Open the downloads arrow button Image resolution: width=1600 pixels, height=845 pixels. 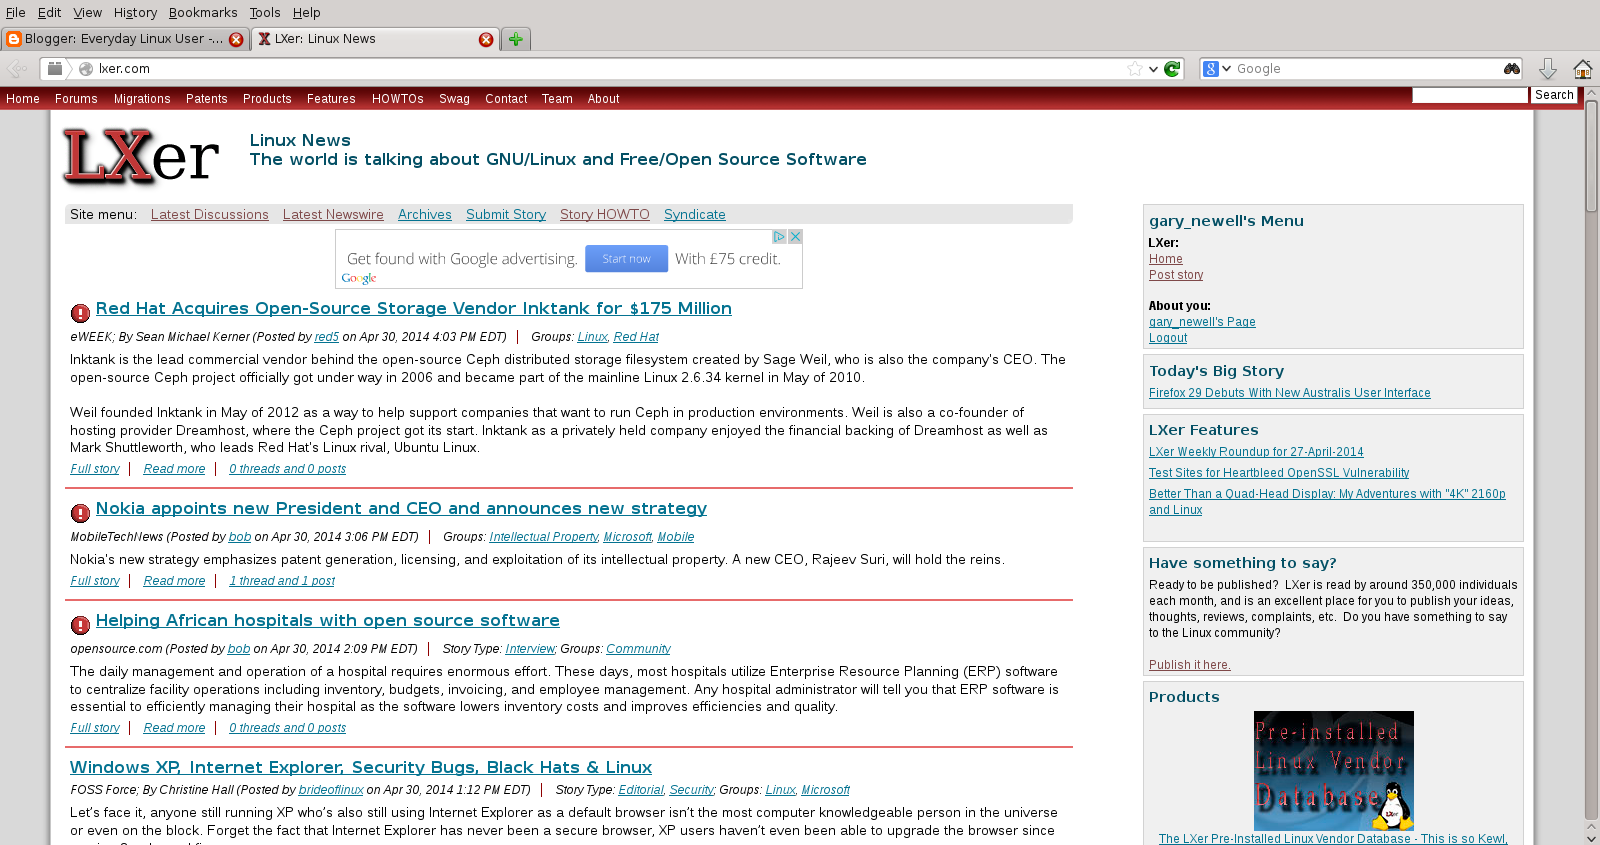(1547, 69)
